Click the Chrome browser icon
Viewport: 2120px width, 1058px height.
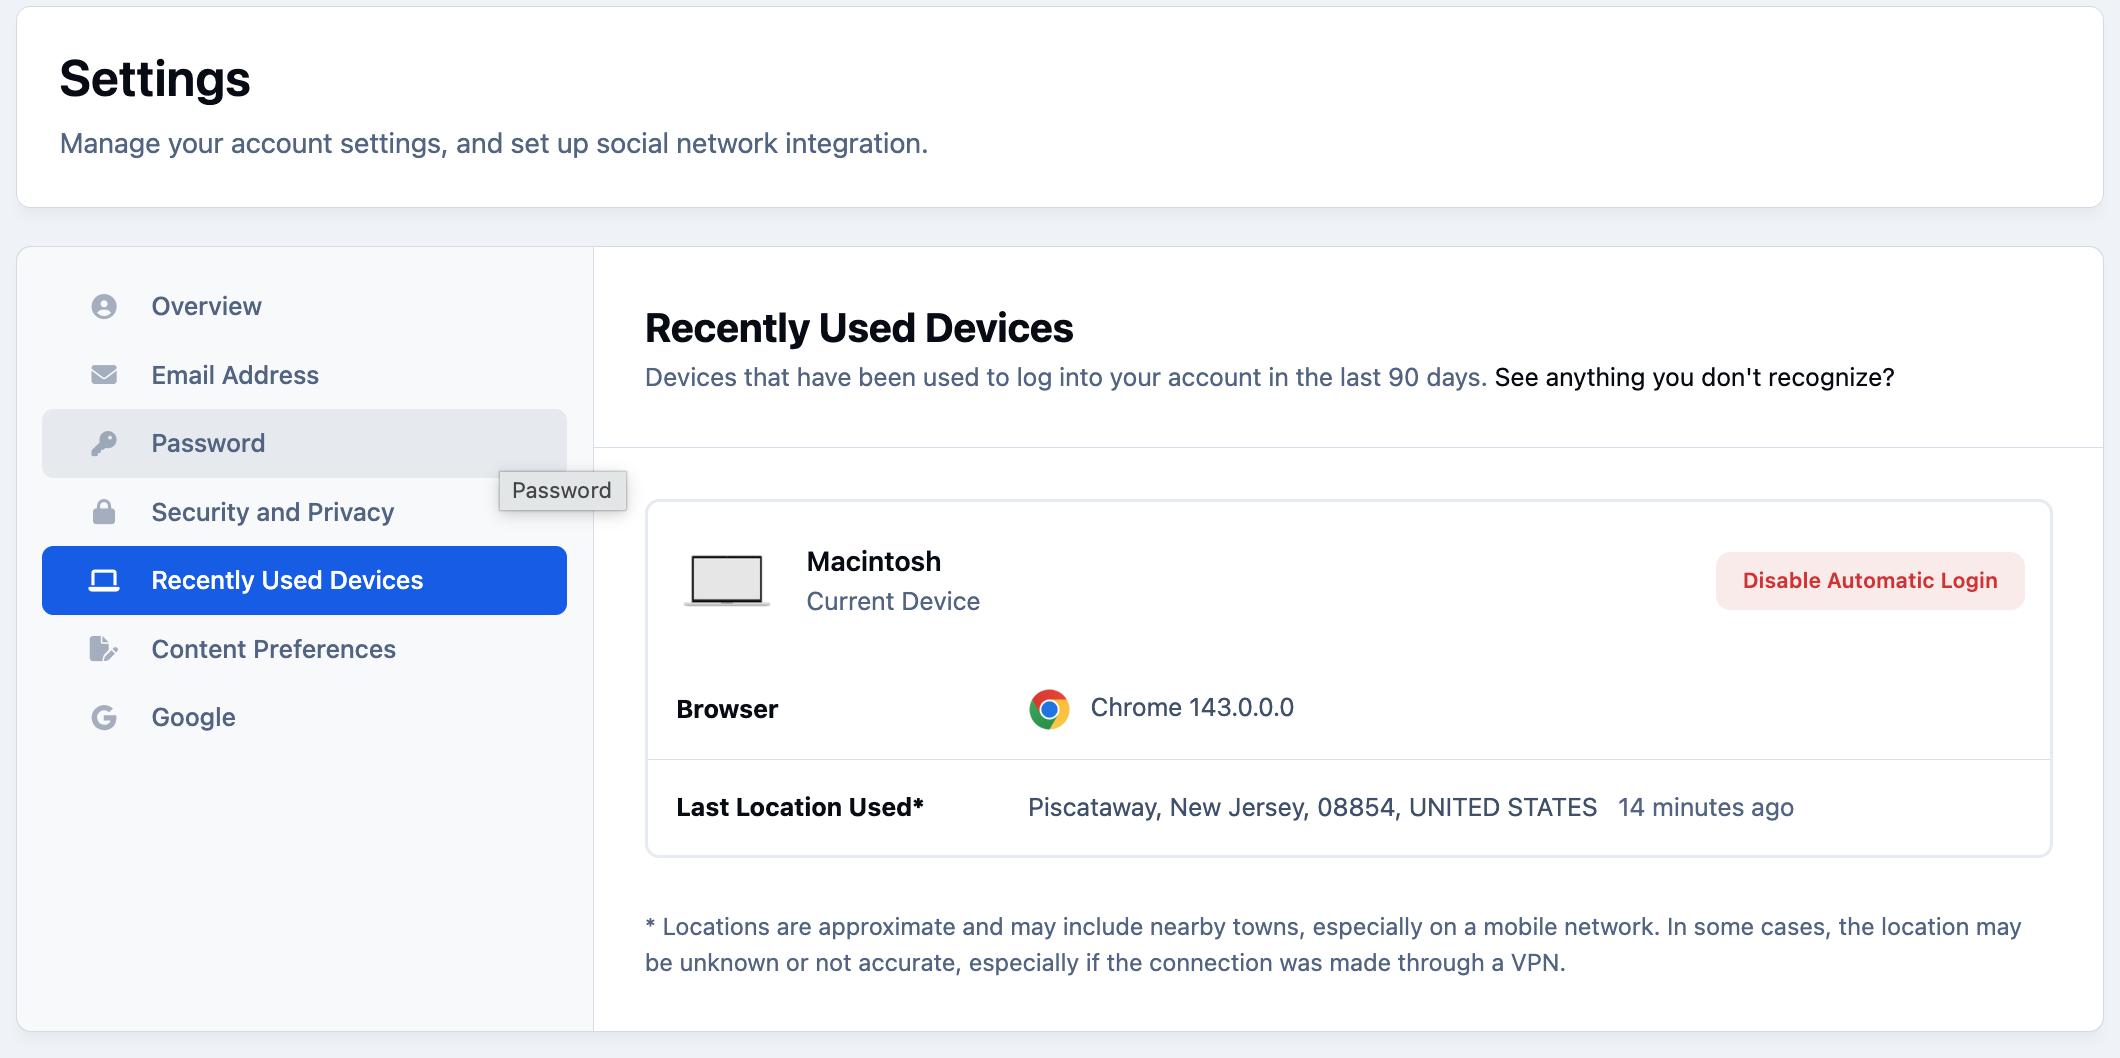point(1049,709)
